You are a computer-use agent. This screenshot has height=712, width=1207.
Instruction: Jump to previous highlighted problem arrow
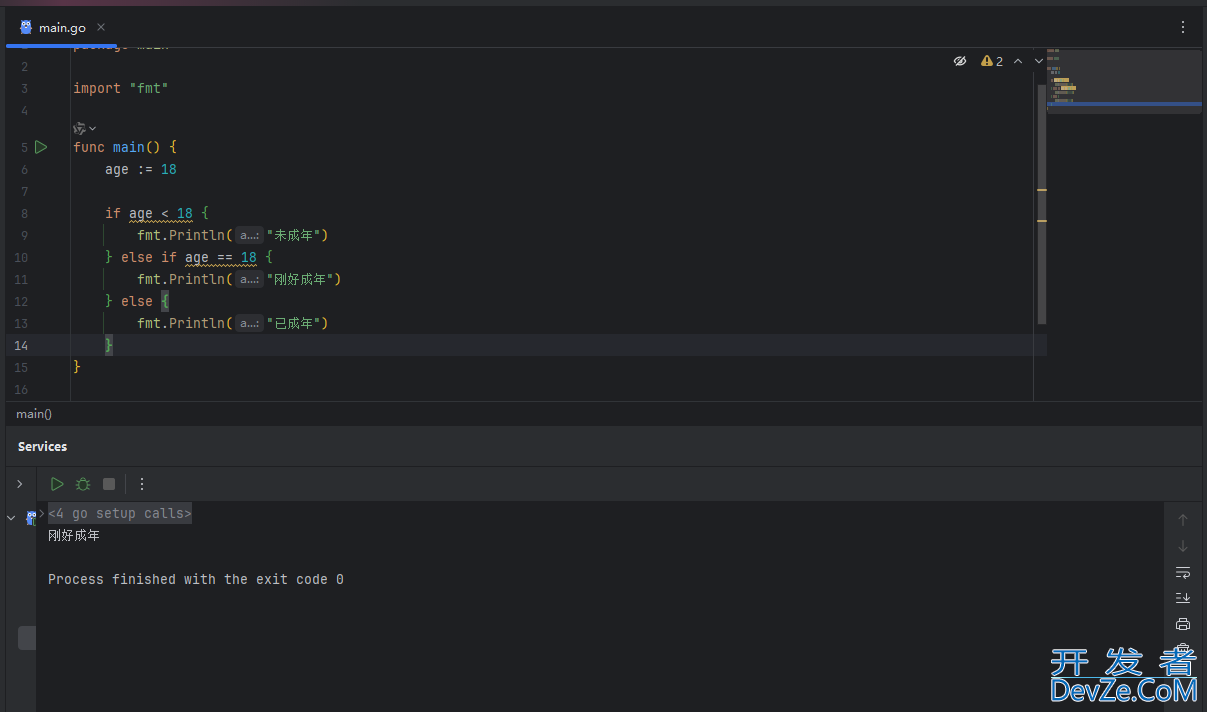coord(1018,61)
